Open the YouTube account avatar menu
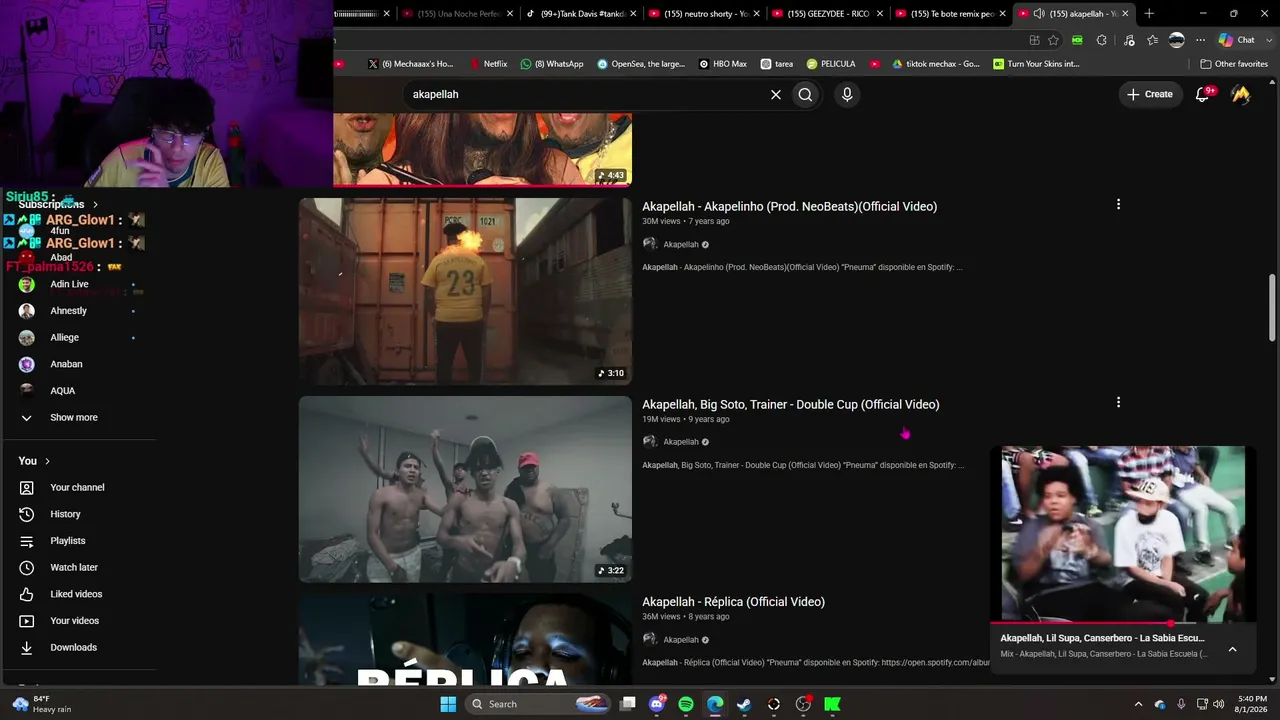Image resolution: width=1280 pixels, height=720 pixels. coord(1241,94)
